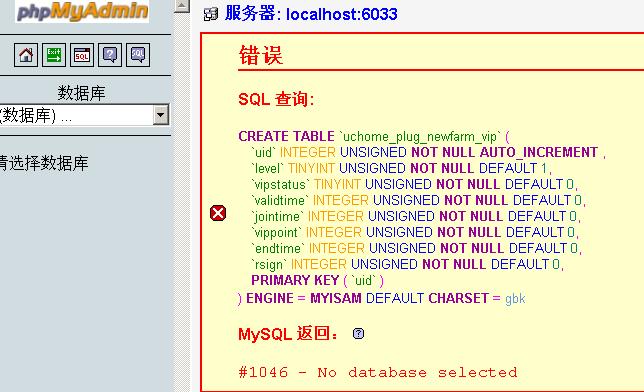This screenshot has height=392, width=644.
Task: Click the MySQL 返回 heading
Action: (x=288, y=334)
